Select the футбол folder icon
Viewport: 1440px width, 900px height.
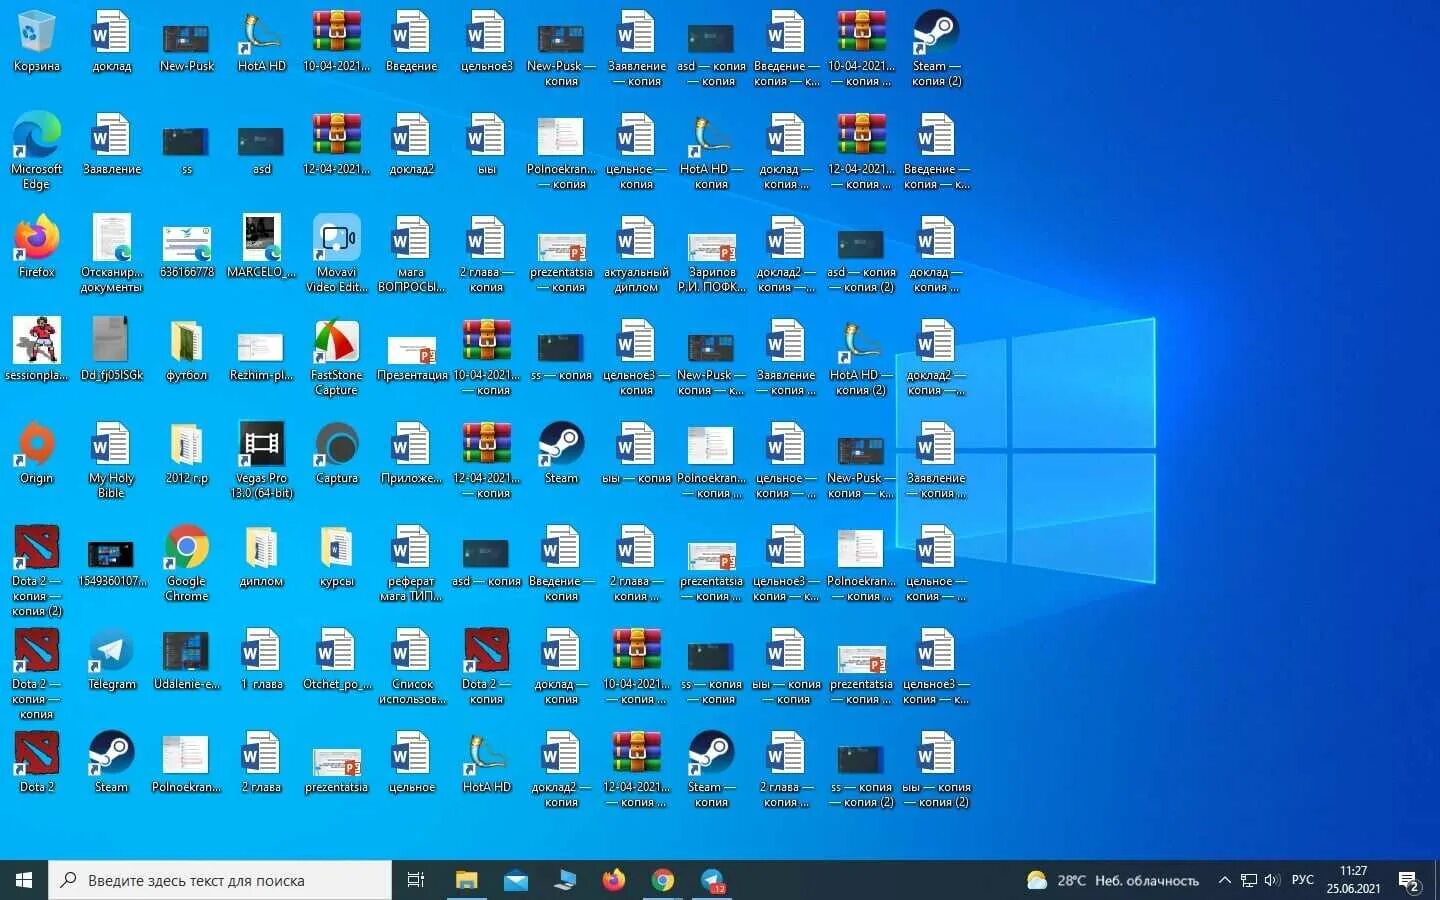[186, 350]
